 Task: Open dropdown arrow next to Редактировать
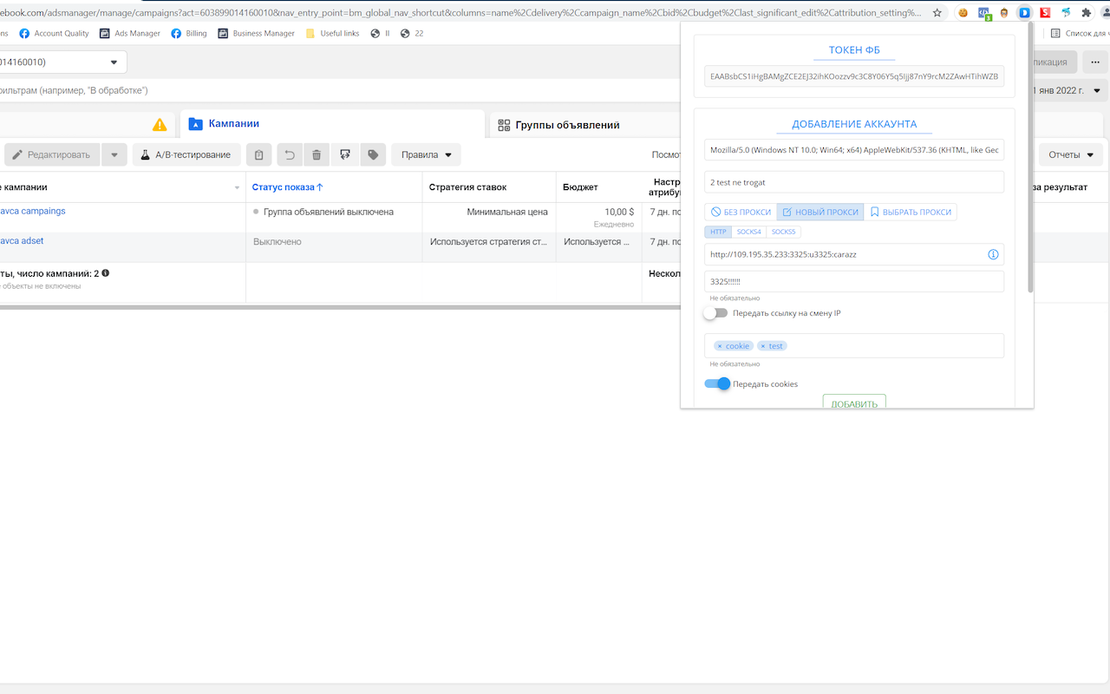pyautogui.click(x=114, y=155)
